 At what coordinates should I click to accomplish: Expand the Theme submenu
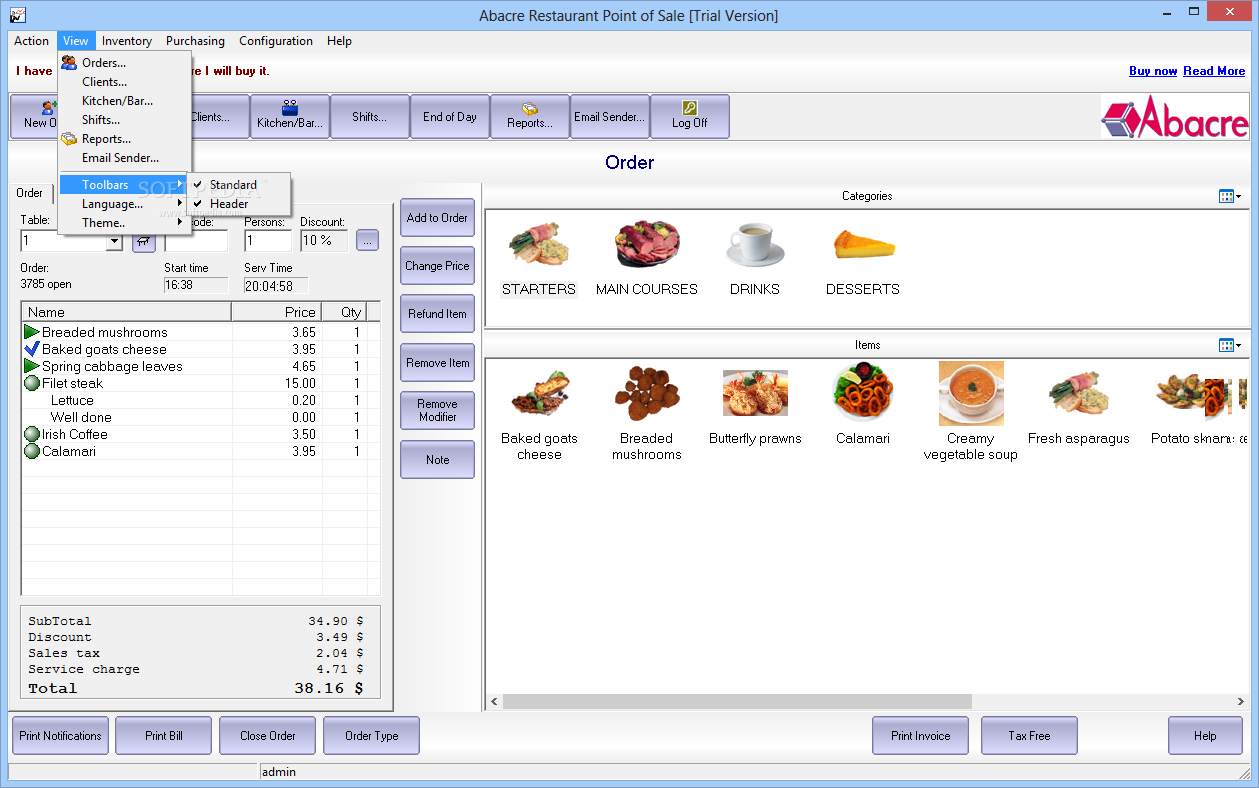[124, 223]
